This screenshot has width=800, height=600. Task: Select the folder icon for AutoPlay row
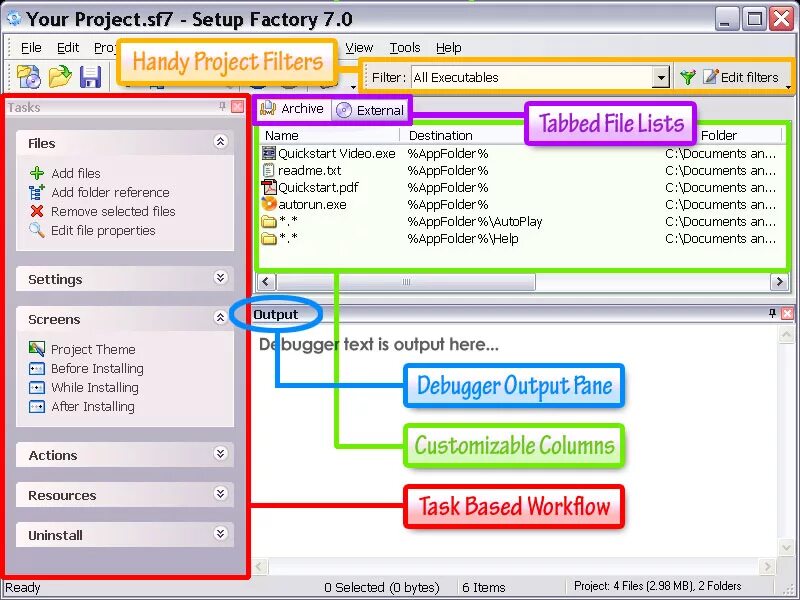[269, 221]
